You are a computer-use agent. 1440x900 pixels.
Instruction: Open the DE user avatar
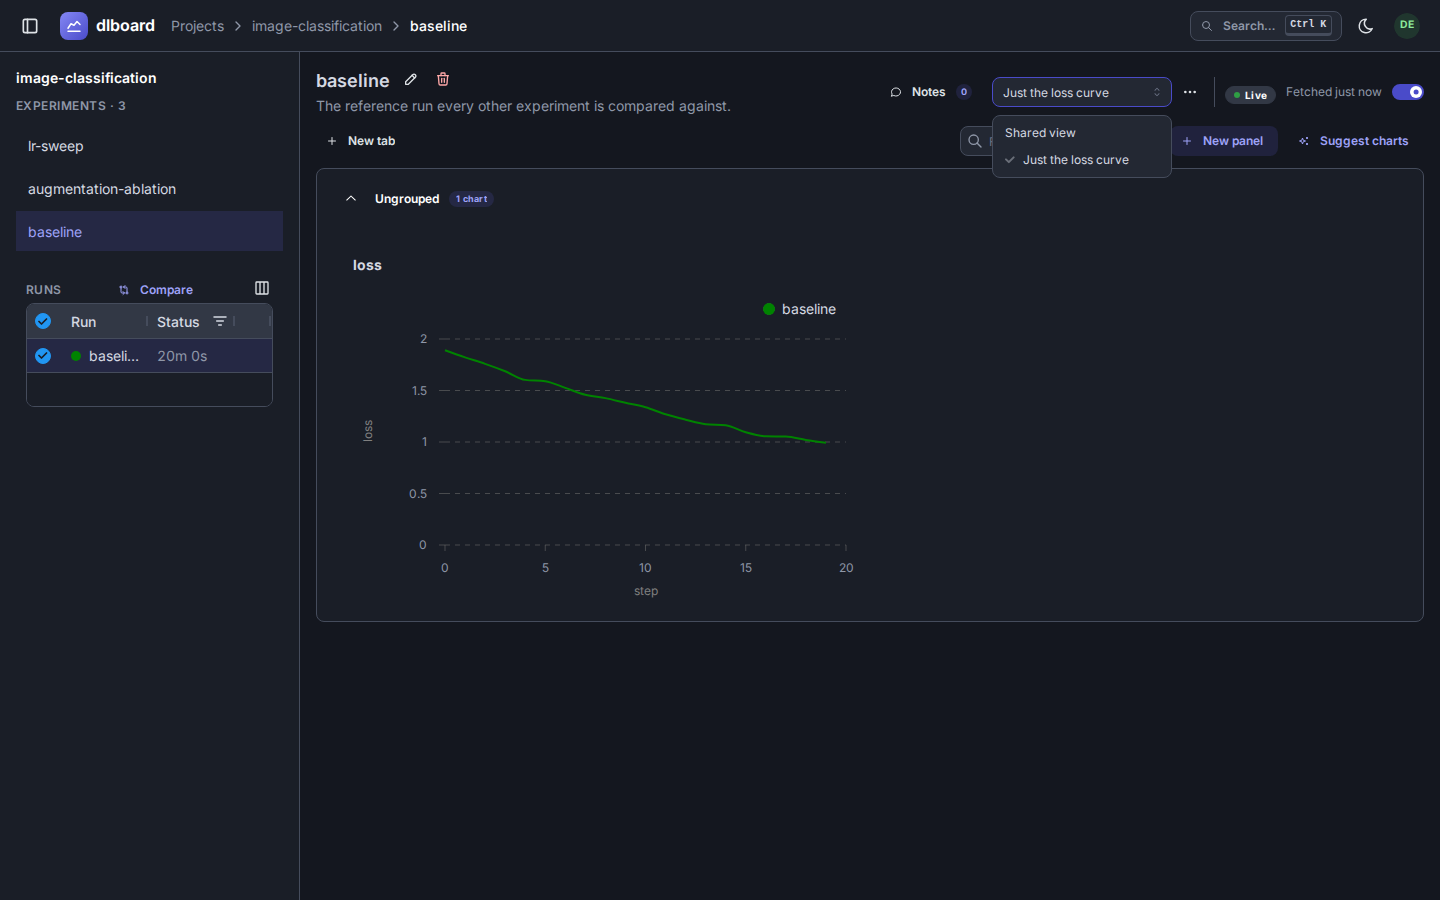1407,25
